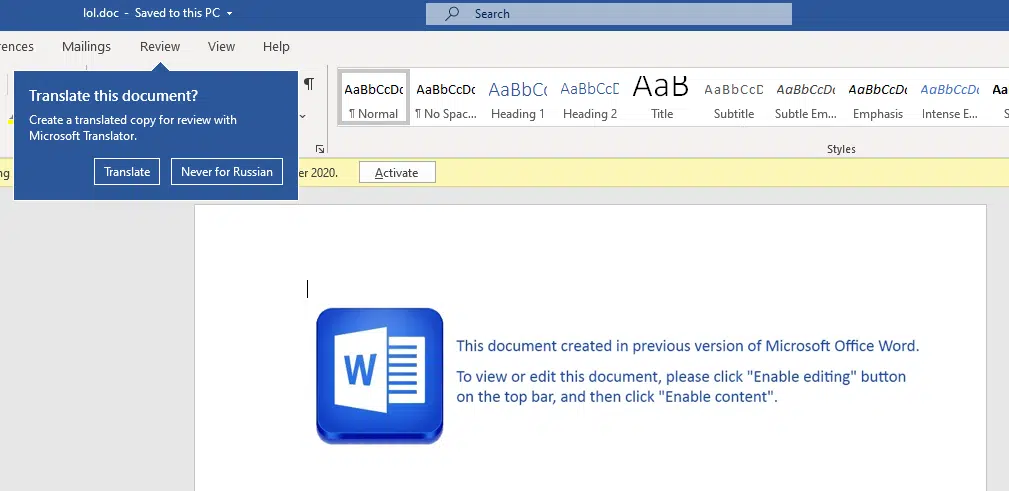The image size is (1009, 491).
Task: Apply the Heading 1 style
Action: pyautogui.click(x=517, y=97)
